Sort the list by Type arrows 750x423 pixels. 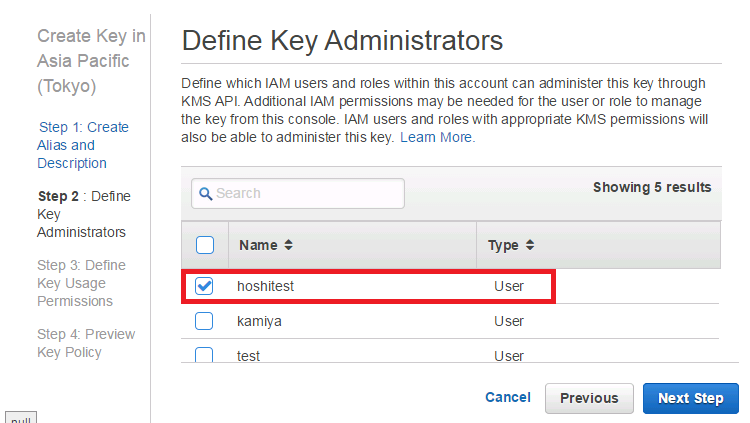(x=529, y=245)
